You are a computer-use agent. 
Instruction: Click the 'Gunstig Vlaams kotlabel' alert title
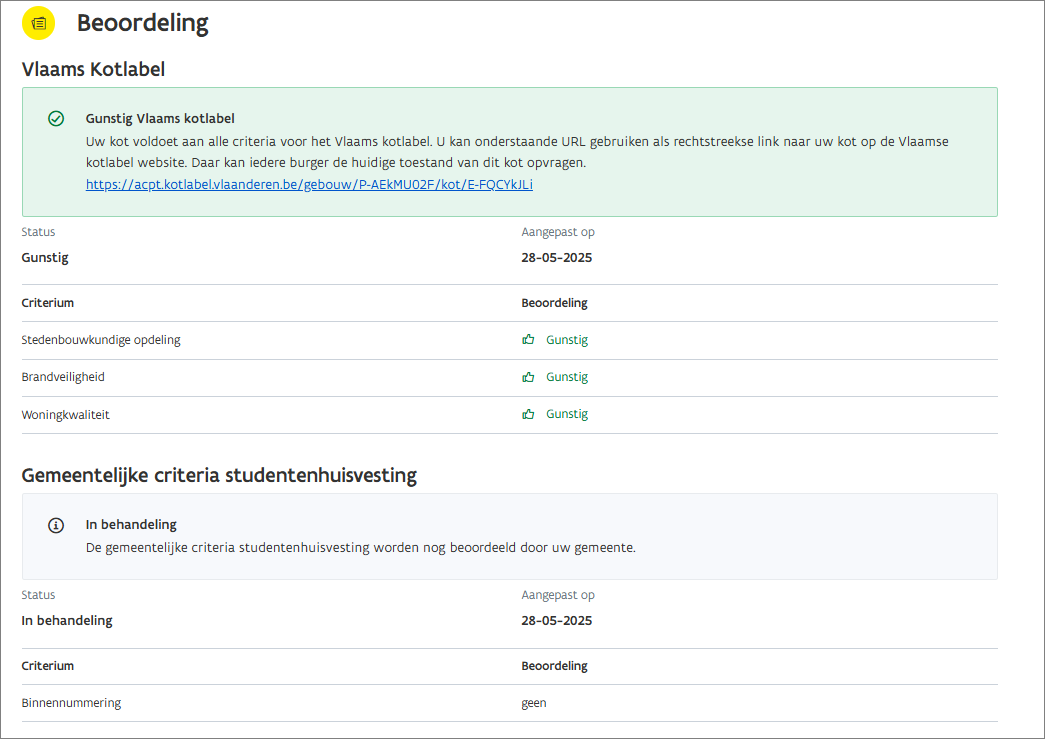pos(160,119)
